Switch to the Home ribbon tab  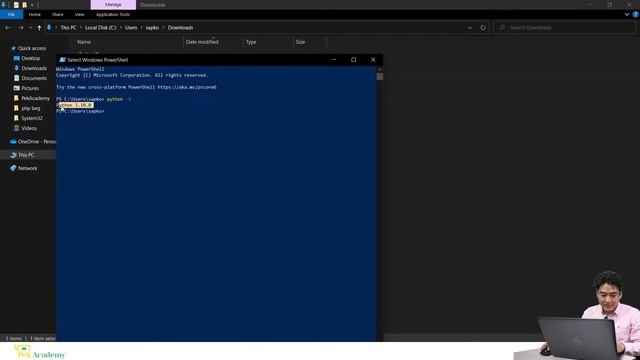(x=35, y=14)
